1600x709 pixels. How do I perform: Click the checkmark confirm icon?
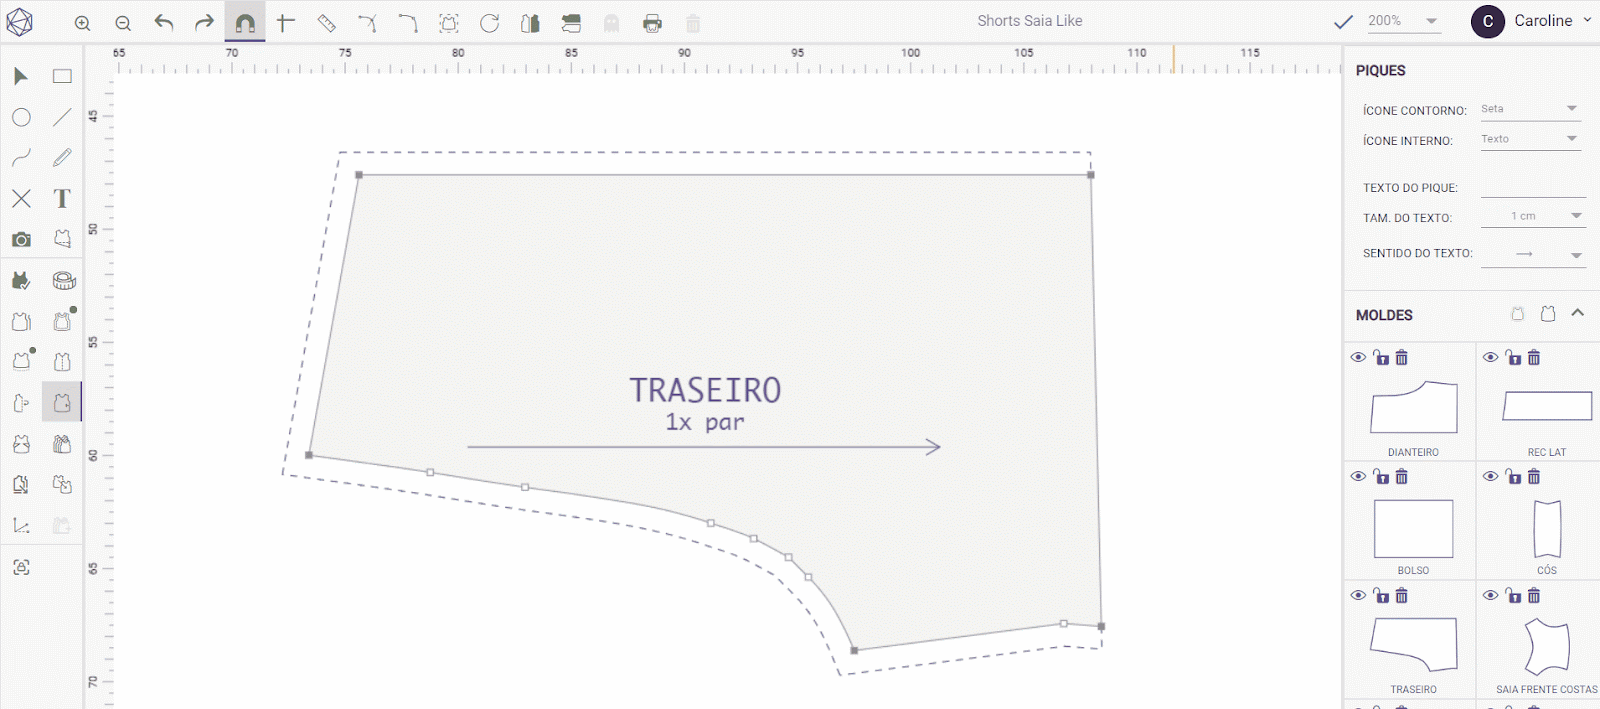coord(1343,21)
